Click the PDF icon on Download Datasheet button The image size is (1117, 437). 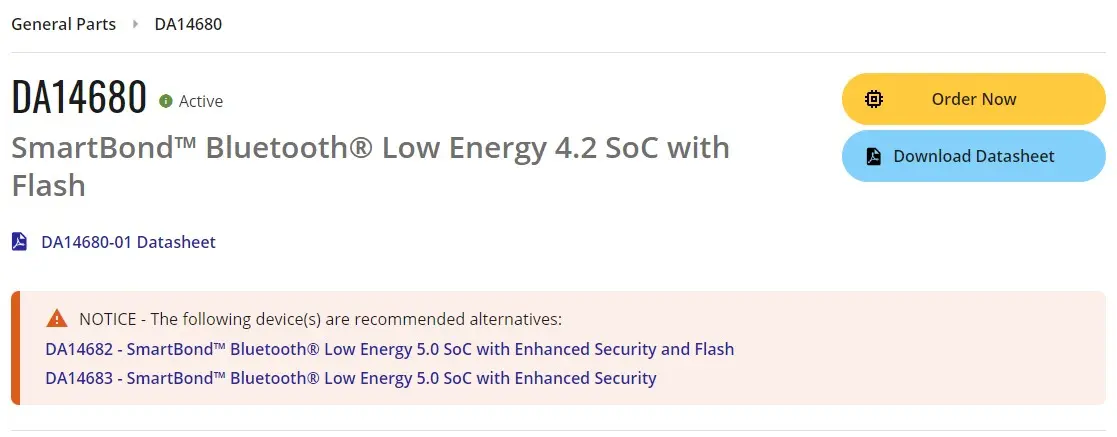tap(874, 156)
